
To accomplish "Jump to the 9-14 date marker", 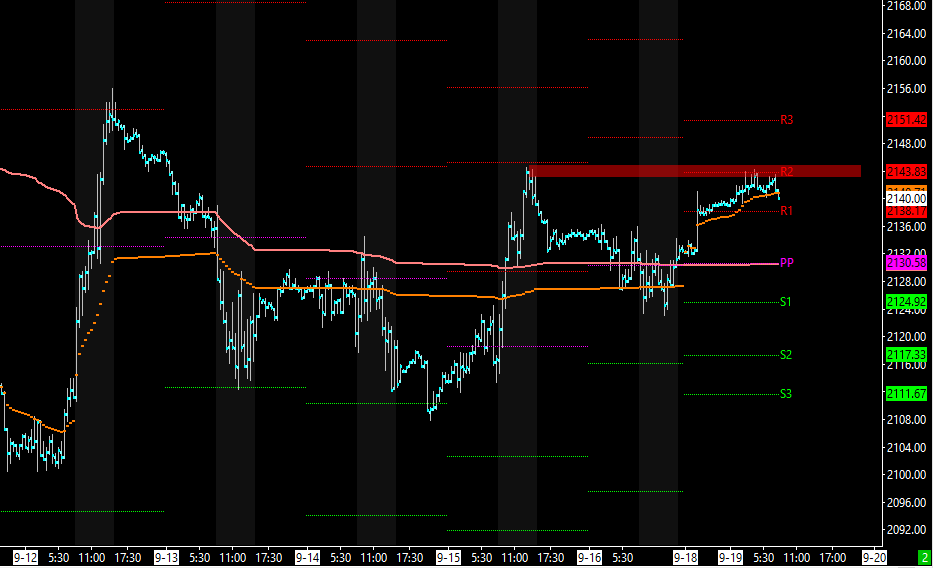I will 307,558.
